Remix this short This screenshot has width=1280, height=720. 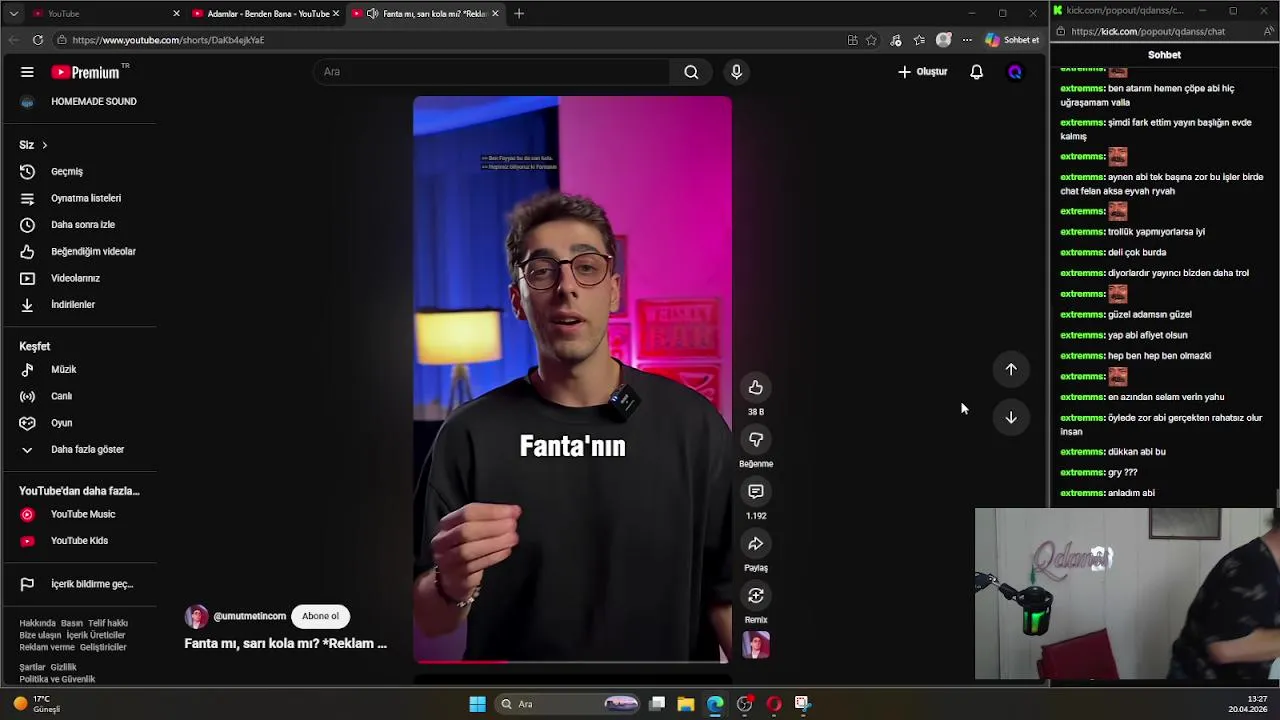click(x=756, y=596)
